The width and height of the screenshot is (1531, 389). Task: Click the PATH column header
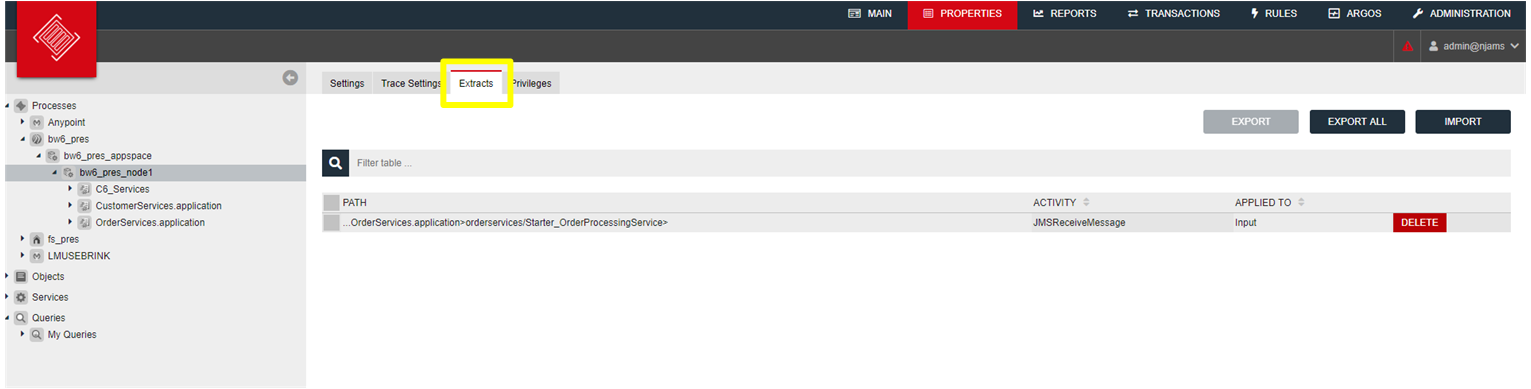[x=354, y=203]
